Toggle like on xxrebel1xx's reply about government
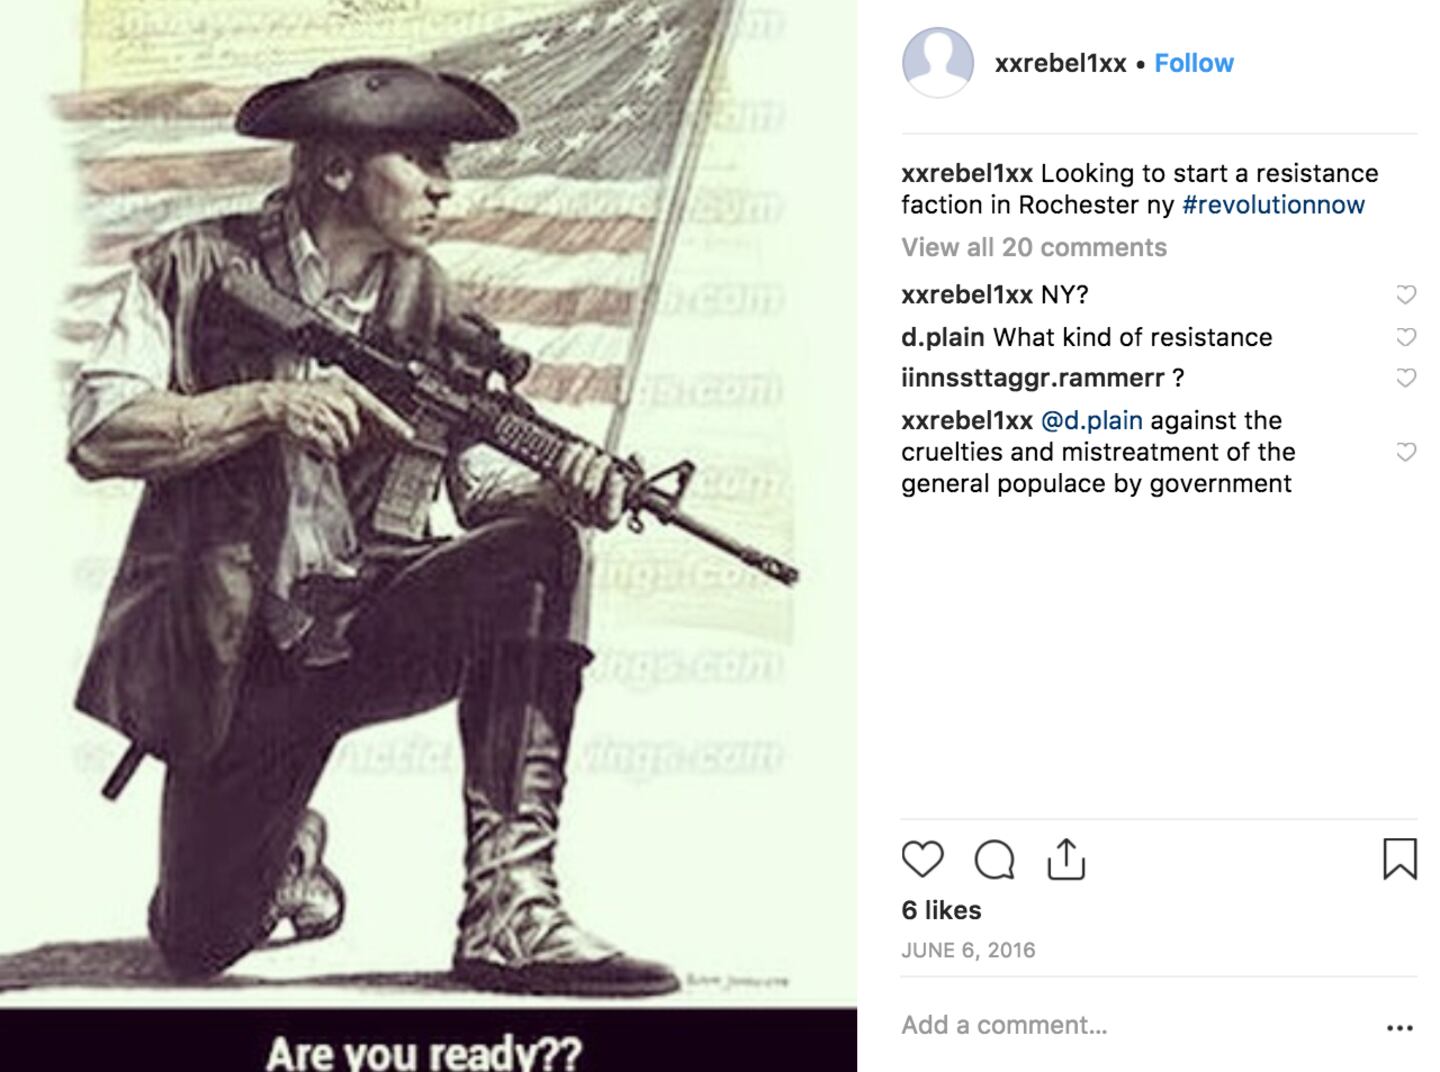Image resolution: width=1440 pixels, height=1072 pixels. (x=1405, y=450)
